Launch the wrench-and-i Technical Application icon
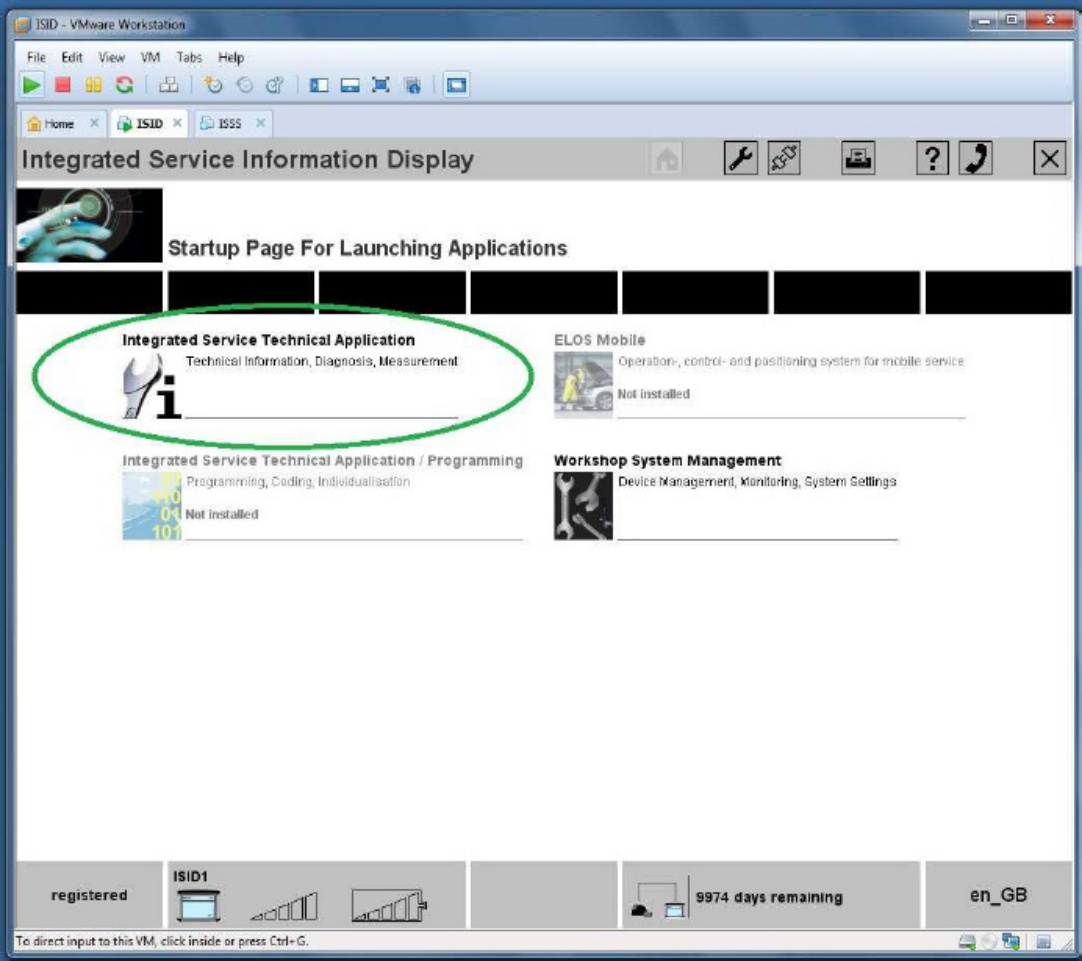This screenshot has height=961, width=1082. click(152, 386)
